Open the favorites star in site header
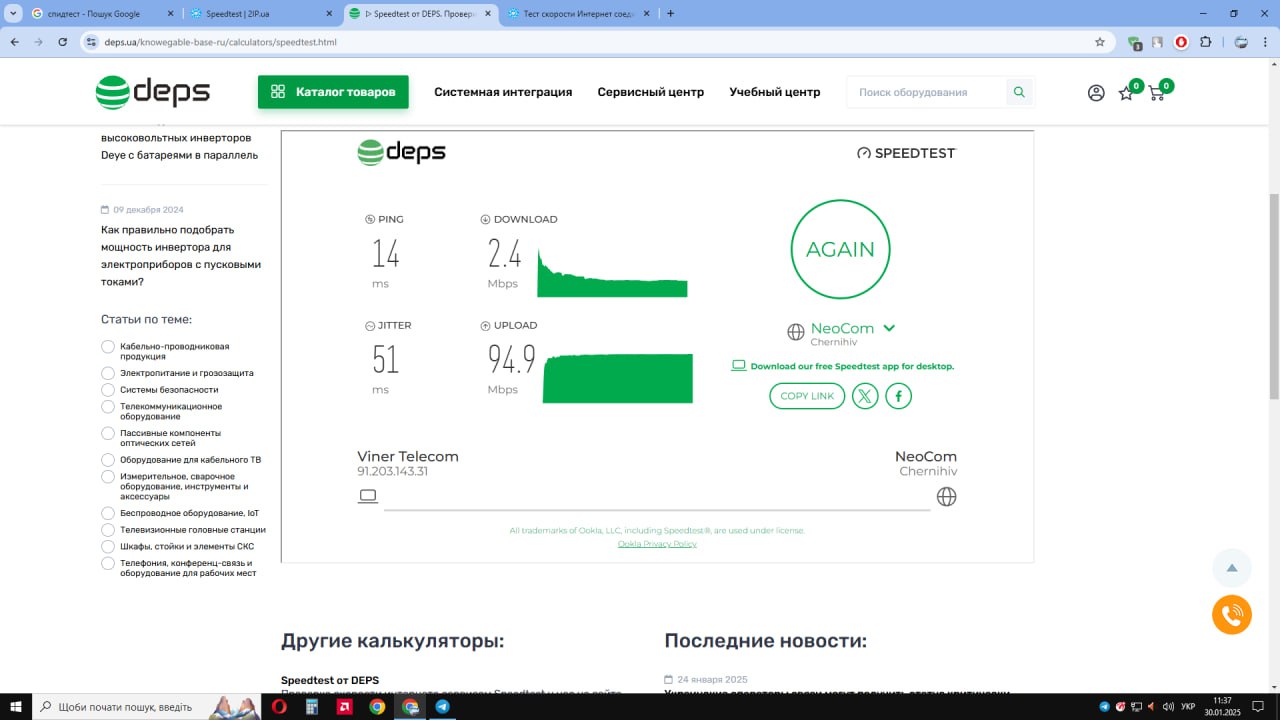This screenshot has width=1280, height=720. (1126, 93)
